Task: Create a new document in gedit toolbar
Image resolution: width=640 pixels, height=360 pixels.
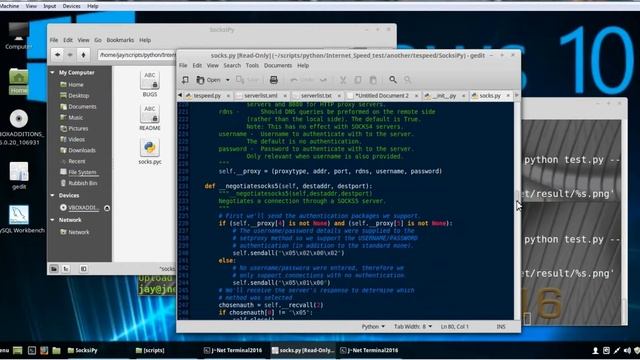Action: pos(185,80)
